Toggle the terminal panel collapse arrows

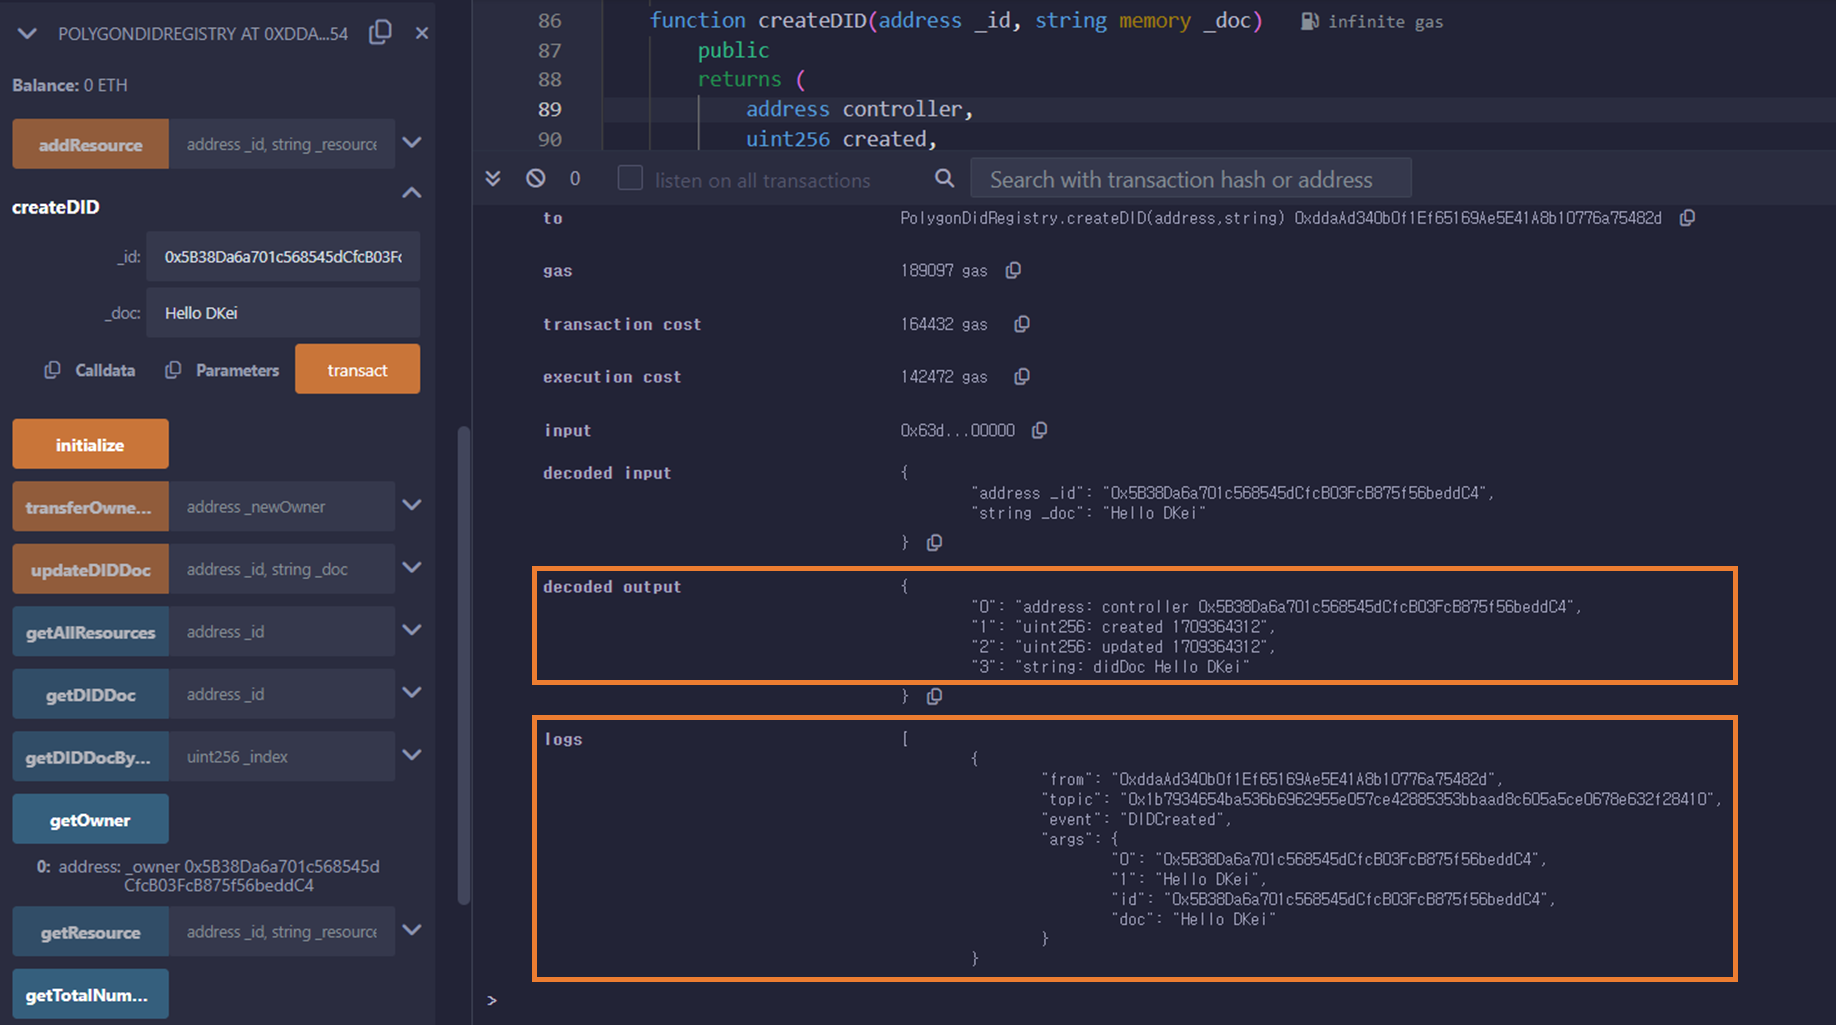[493, 178]
